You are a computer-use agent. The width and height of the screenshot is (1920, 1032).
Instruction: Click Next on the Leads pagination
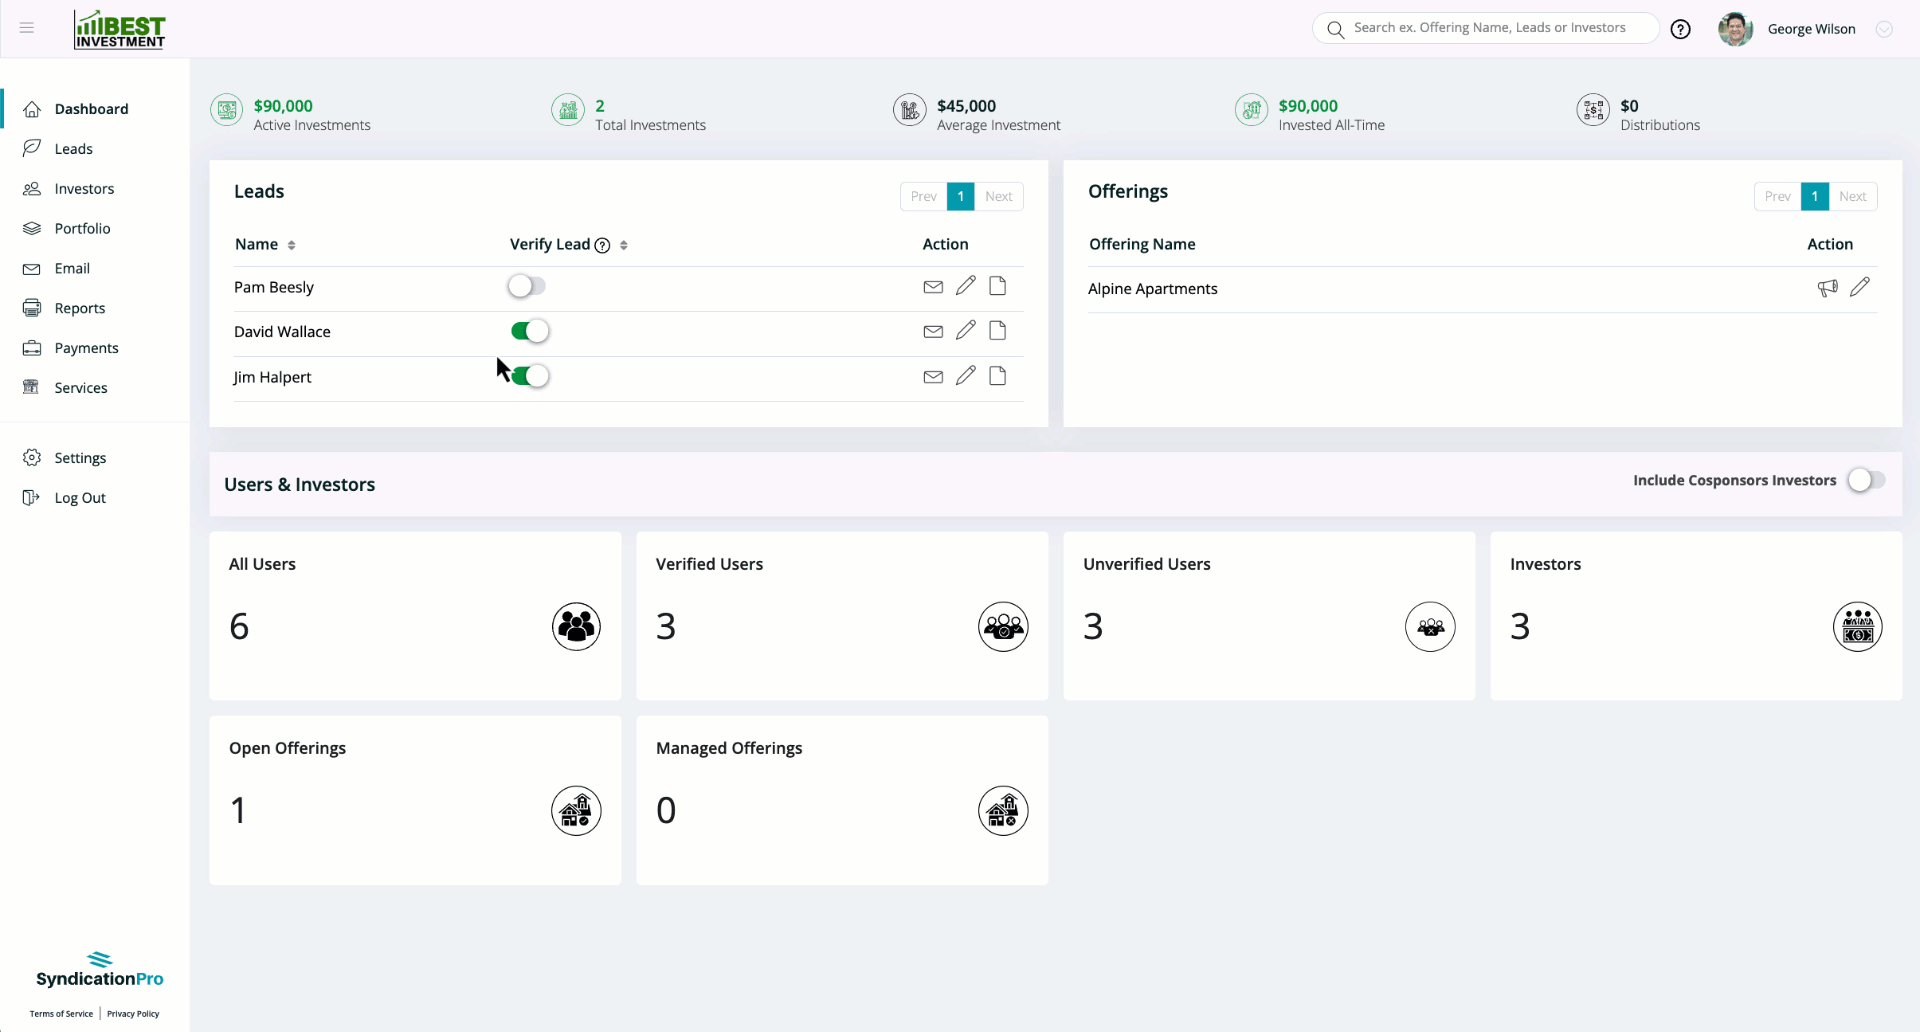[999, 196]
